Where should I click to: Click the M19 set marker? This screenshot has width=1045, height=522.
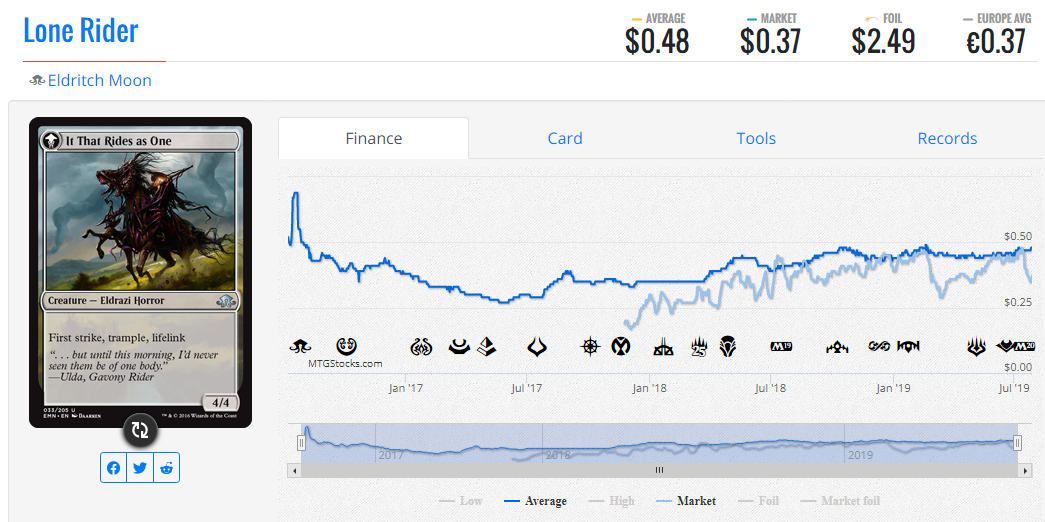(x=781, y=346)
